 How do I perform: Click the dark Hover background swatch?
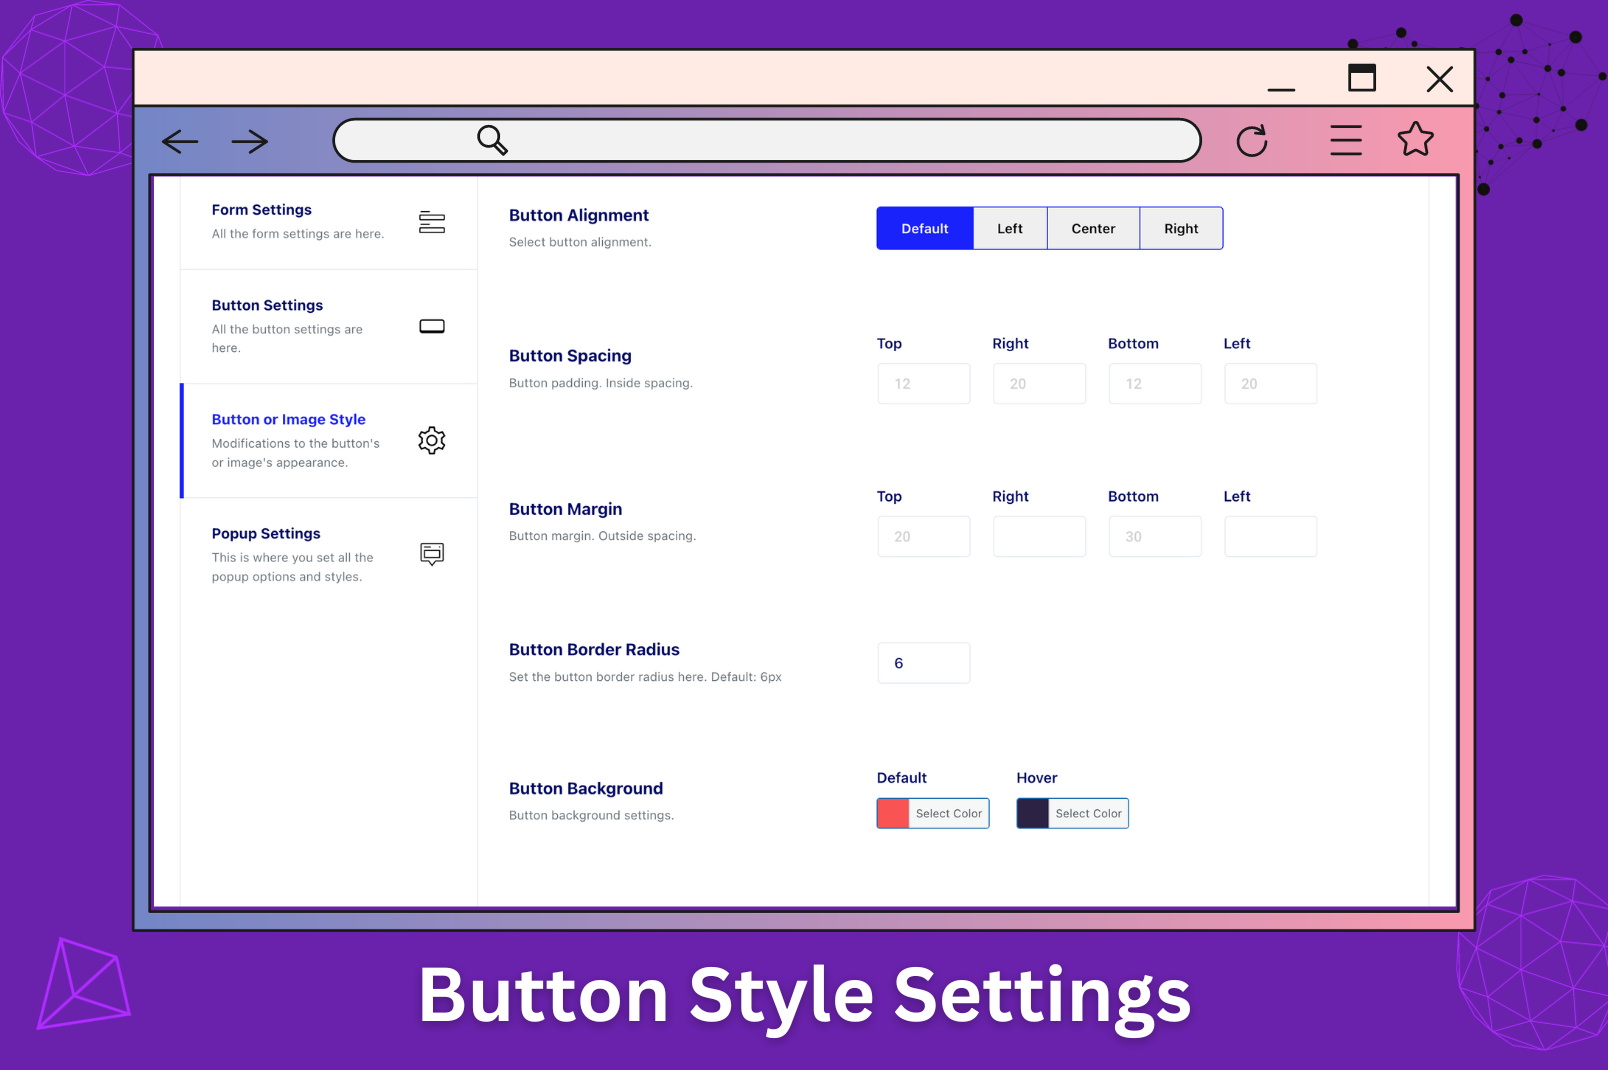click(1033, 813)
